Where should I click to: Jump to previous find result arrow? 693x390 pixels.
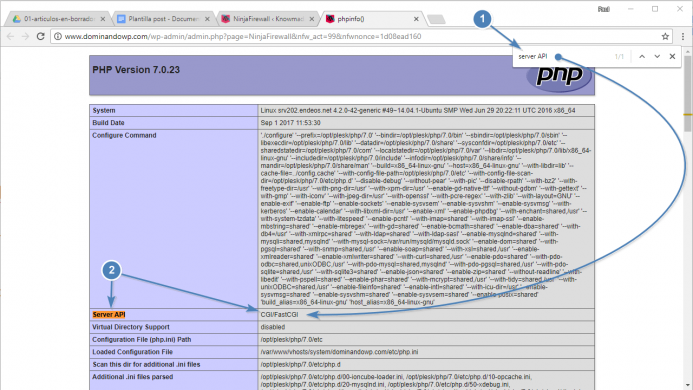pos(642,56)
